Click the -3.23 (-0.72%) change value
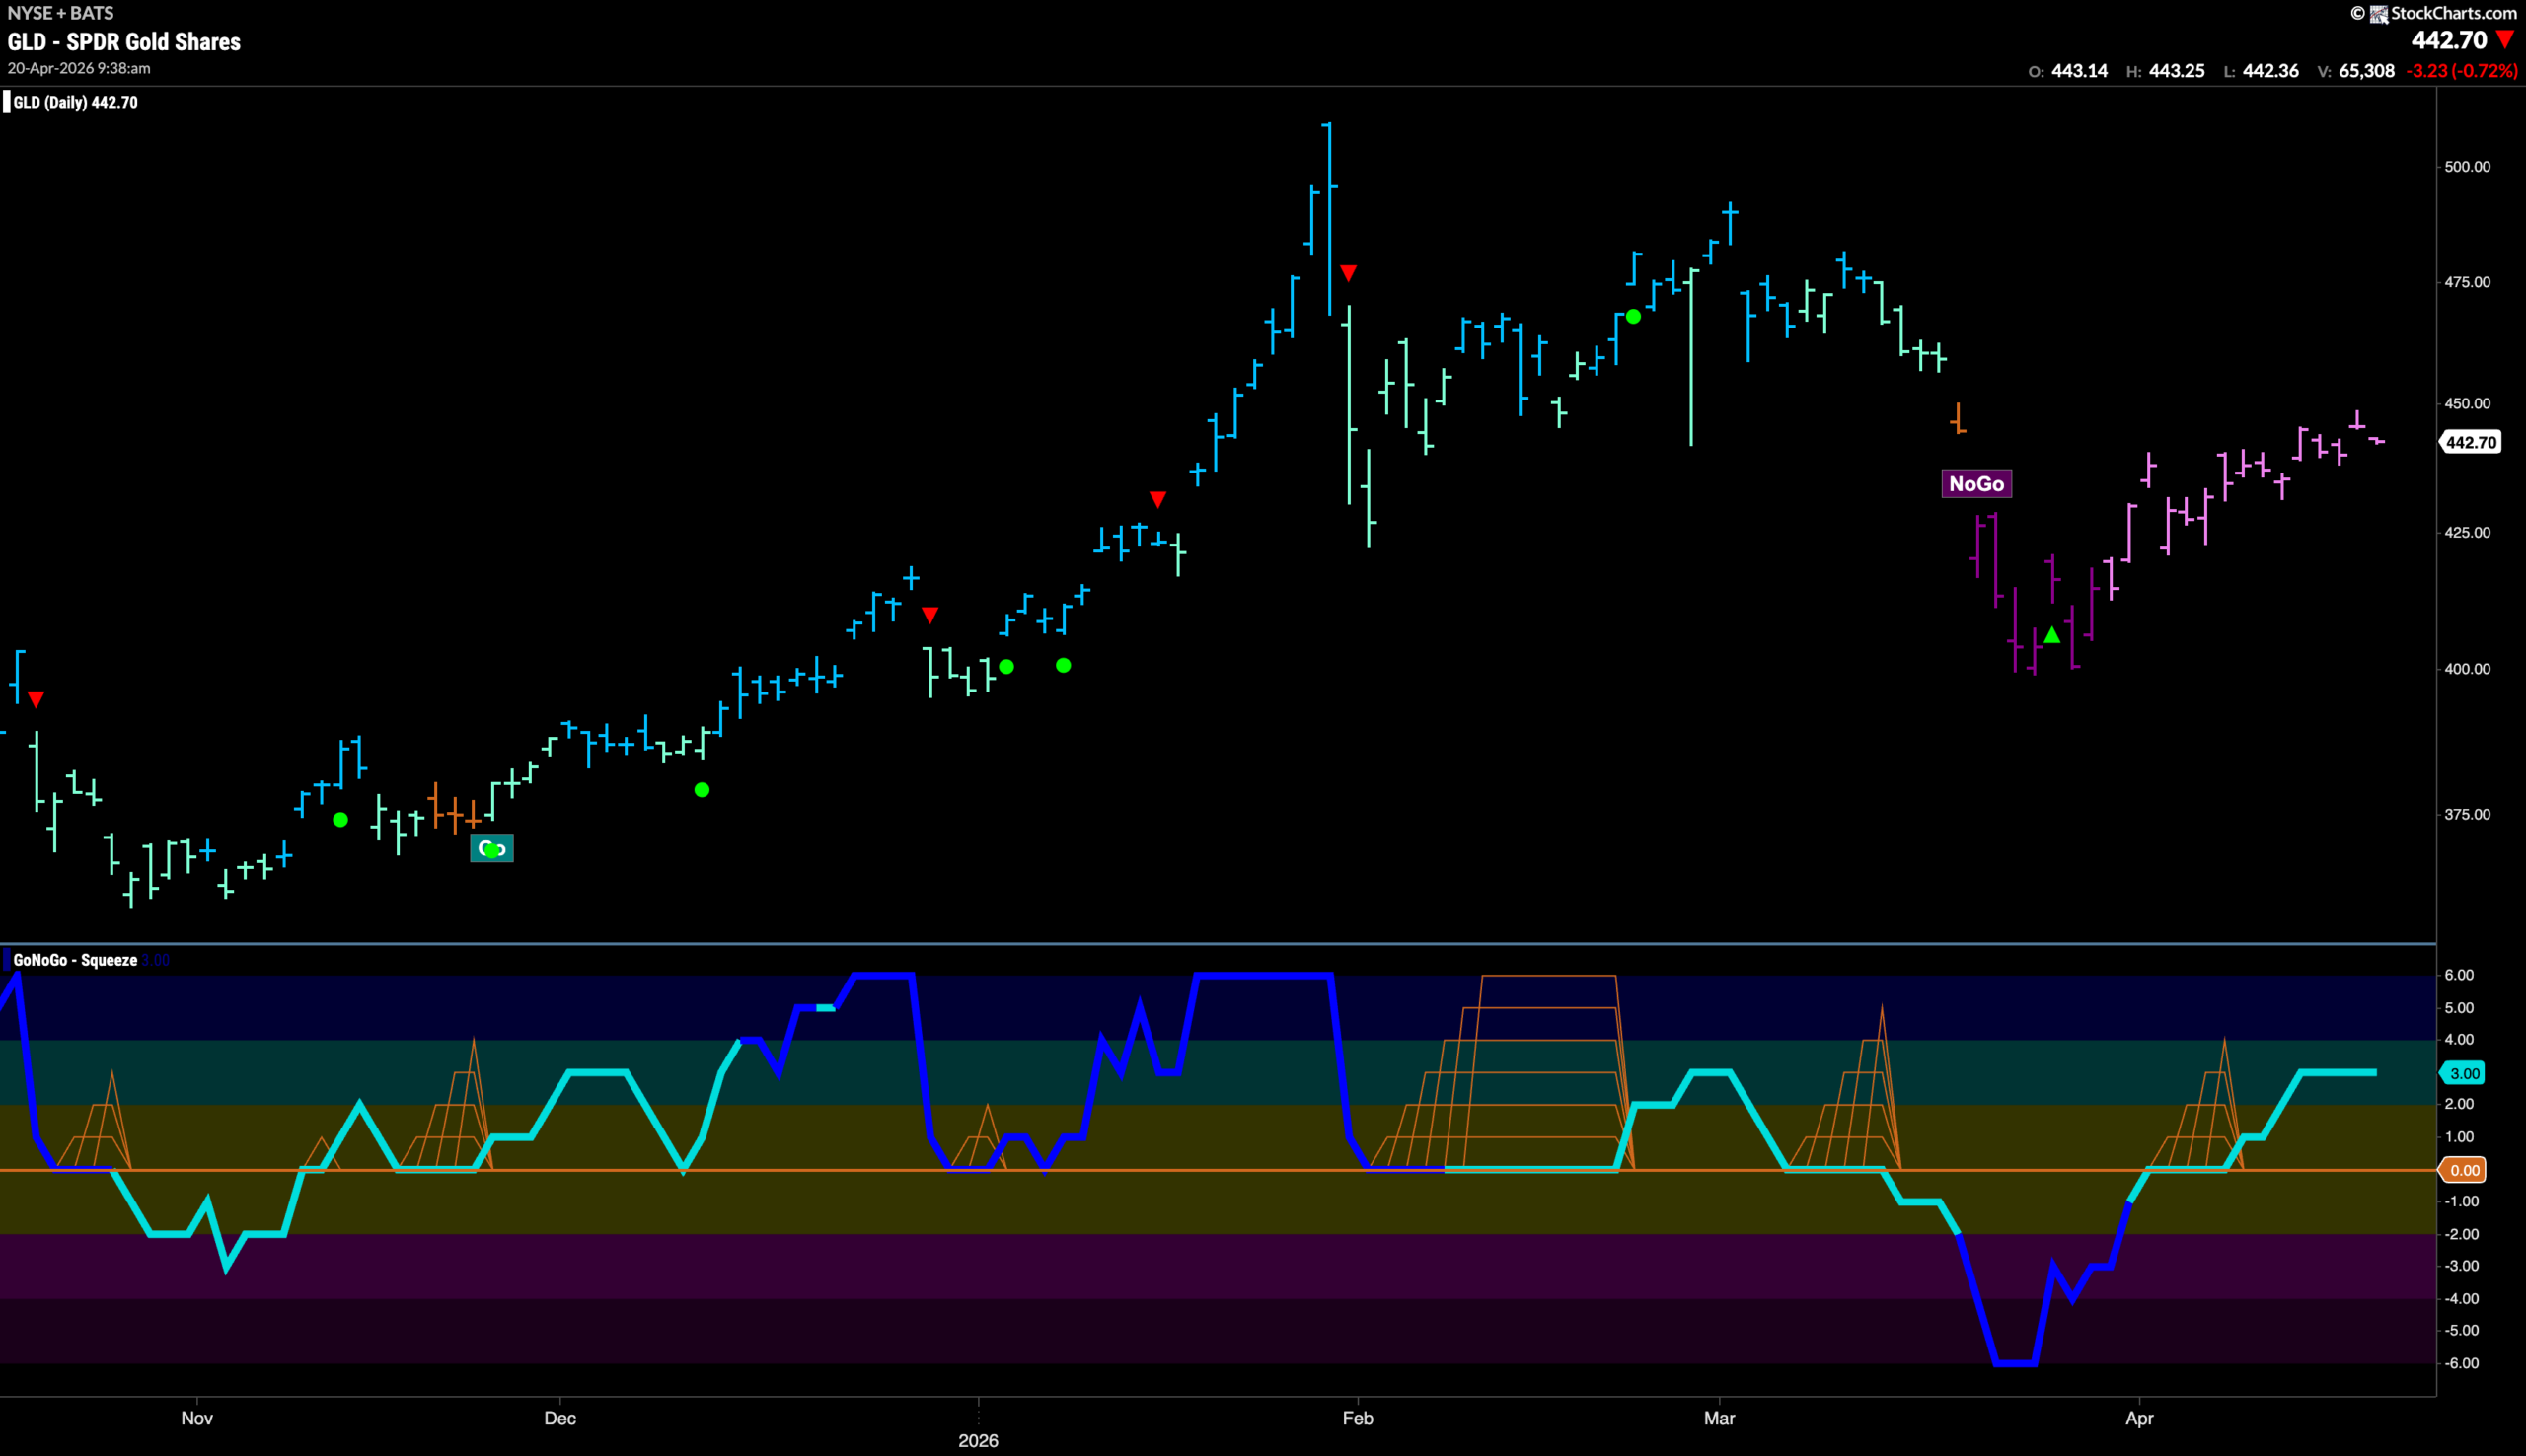Screen dimensions: 2526x1456 click(2461, 71)
